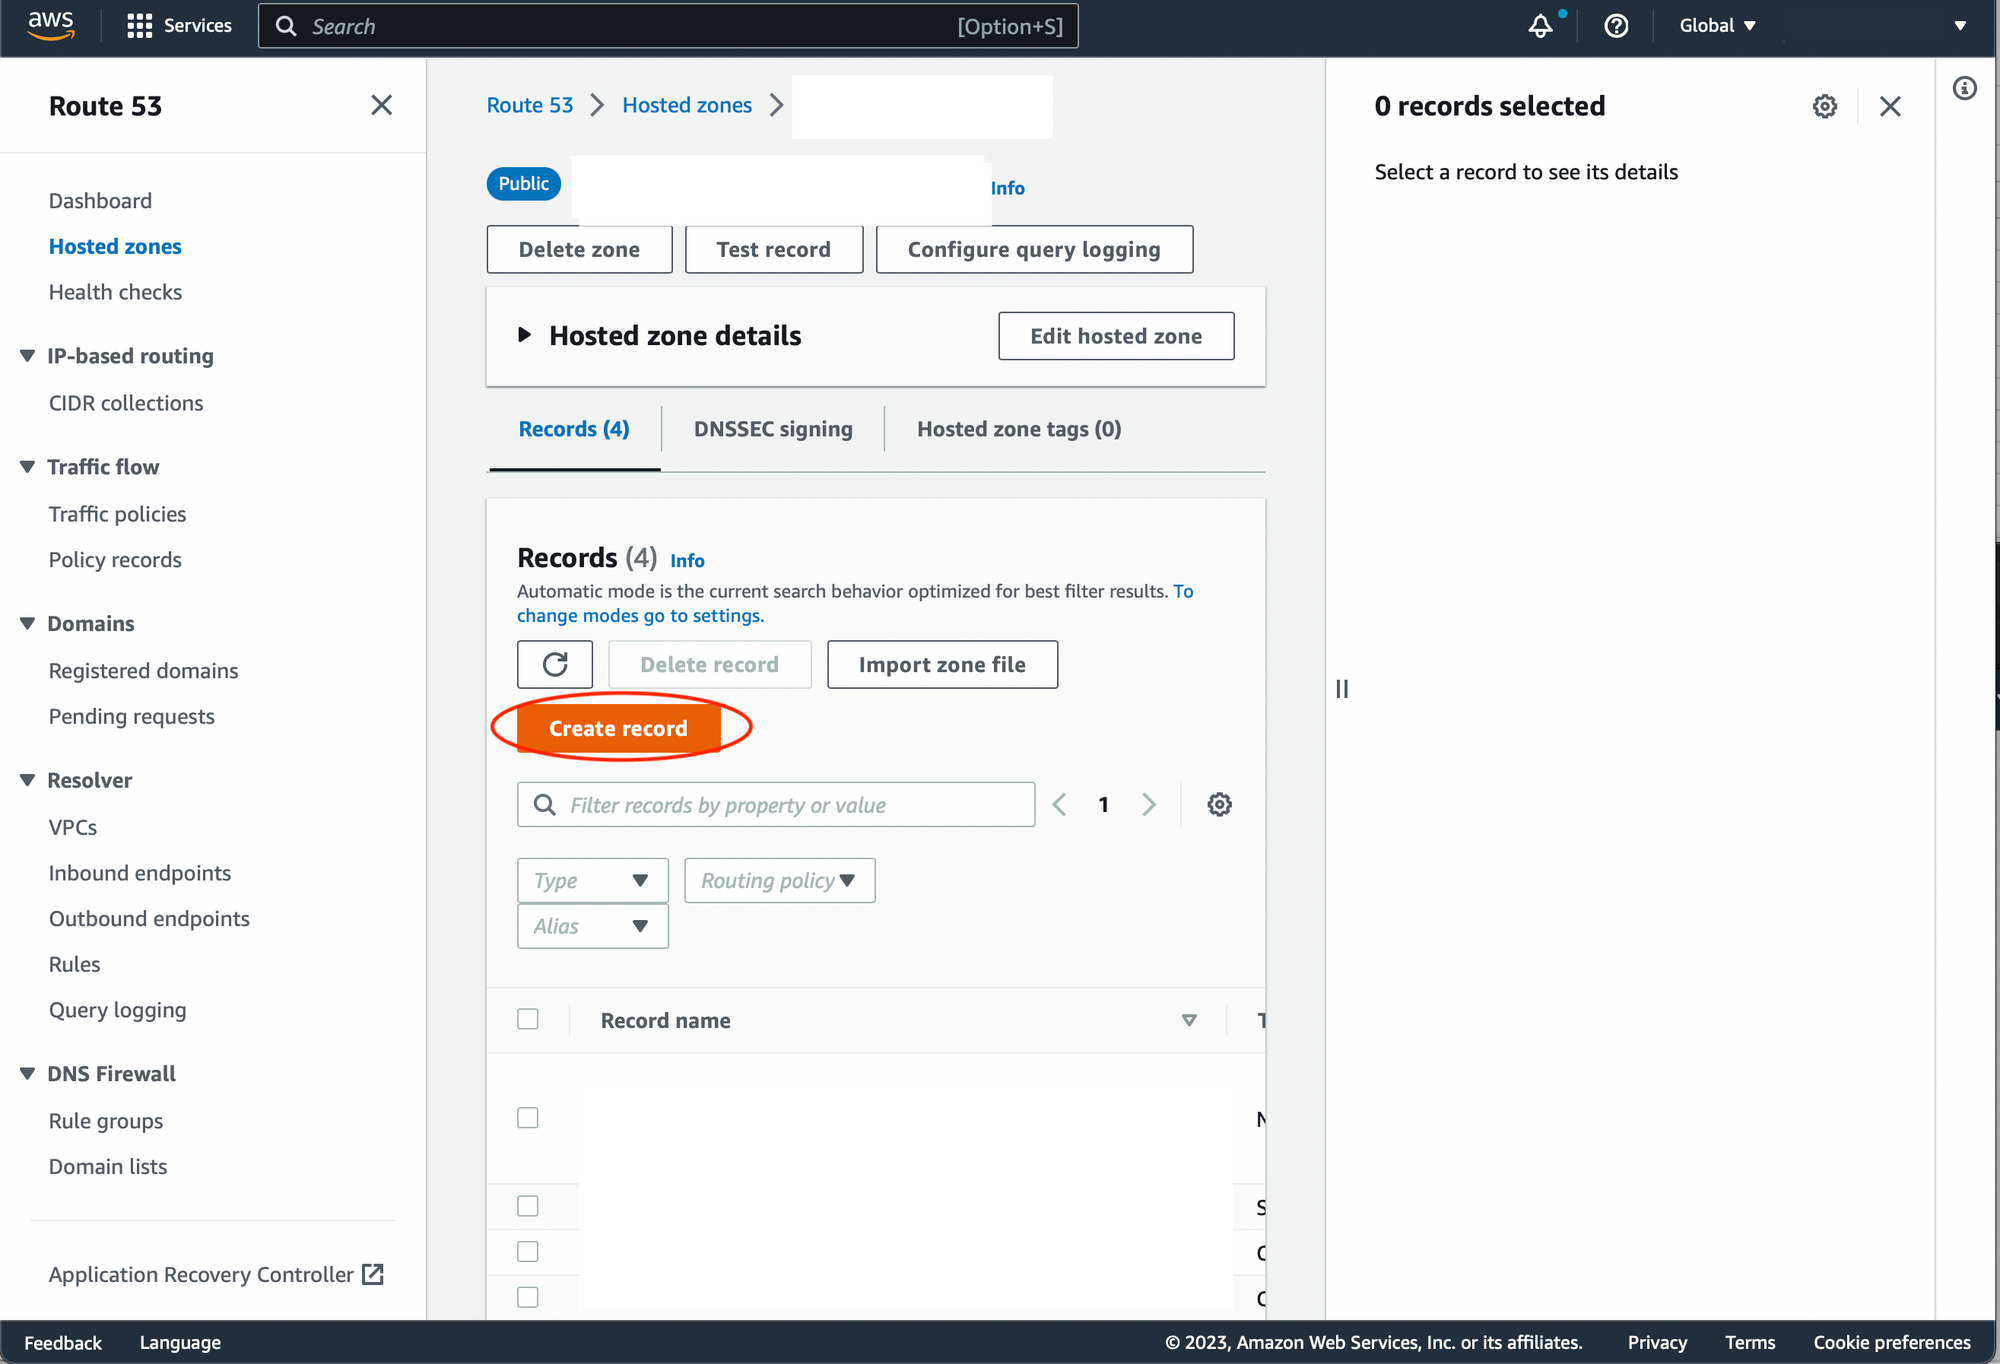Focus the top AWS Search bar

tap(668, 26)
